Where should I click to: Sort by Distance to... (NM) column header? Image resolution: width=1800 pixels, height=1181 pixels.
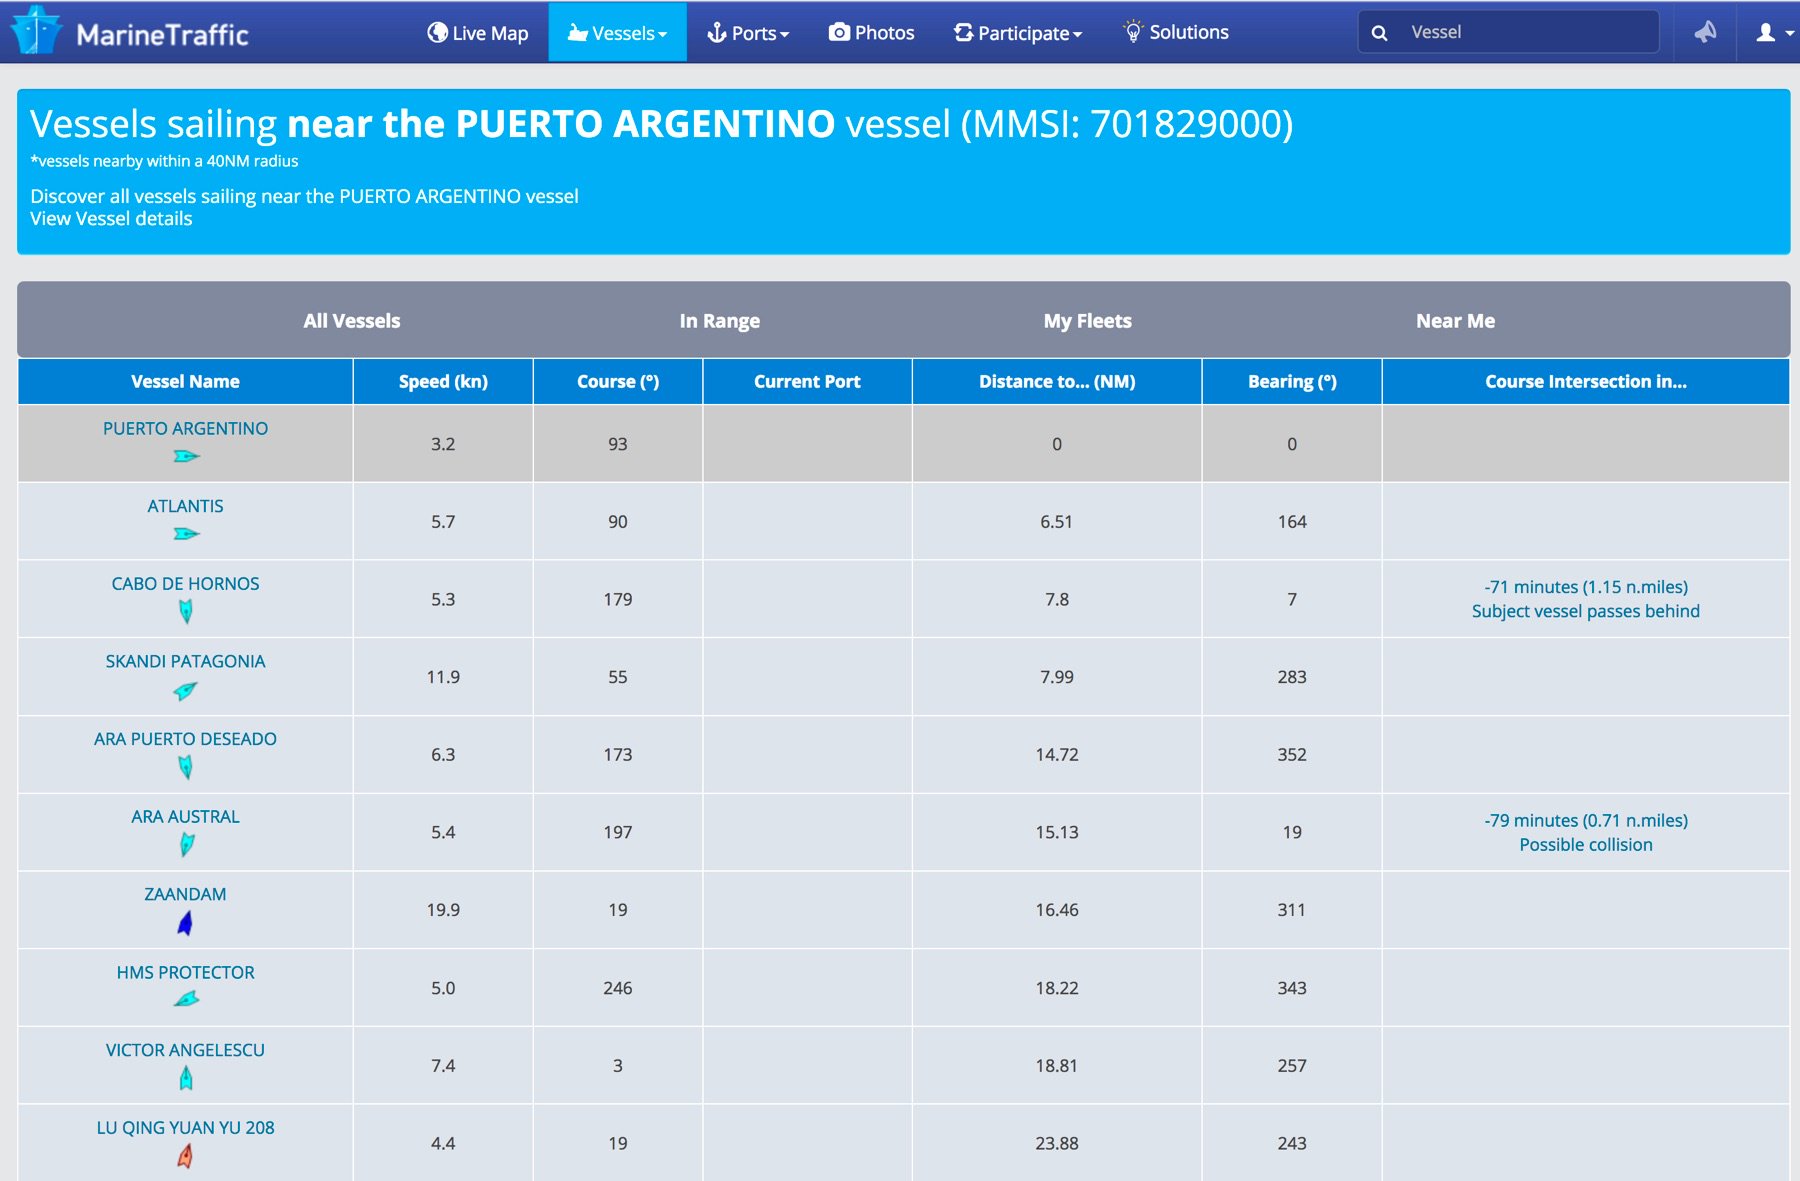[x=1057, y=381]
